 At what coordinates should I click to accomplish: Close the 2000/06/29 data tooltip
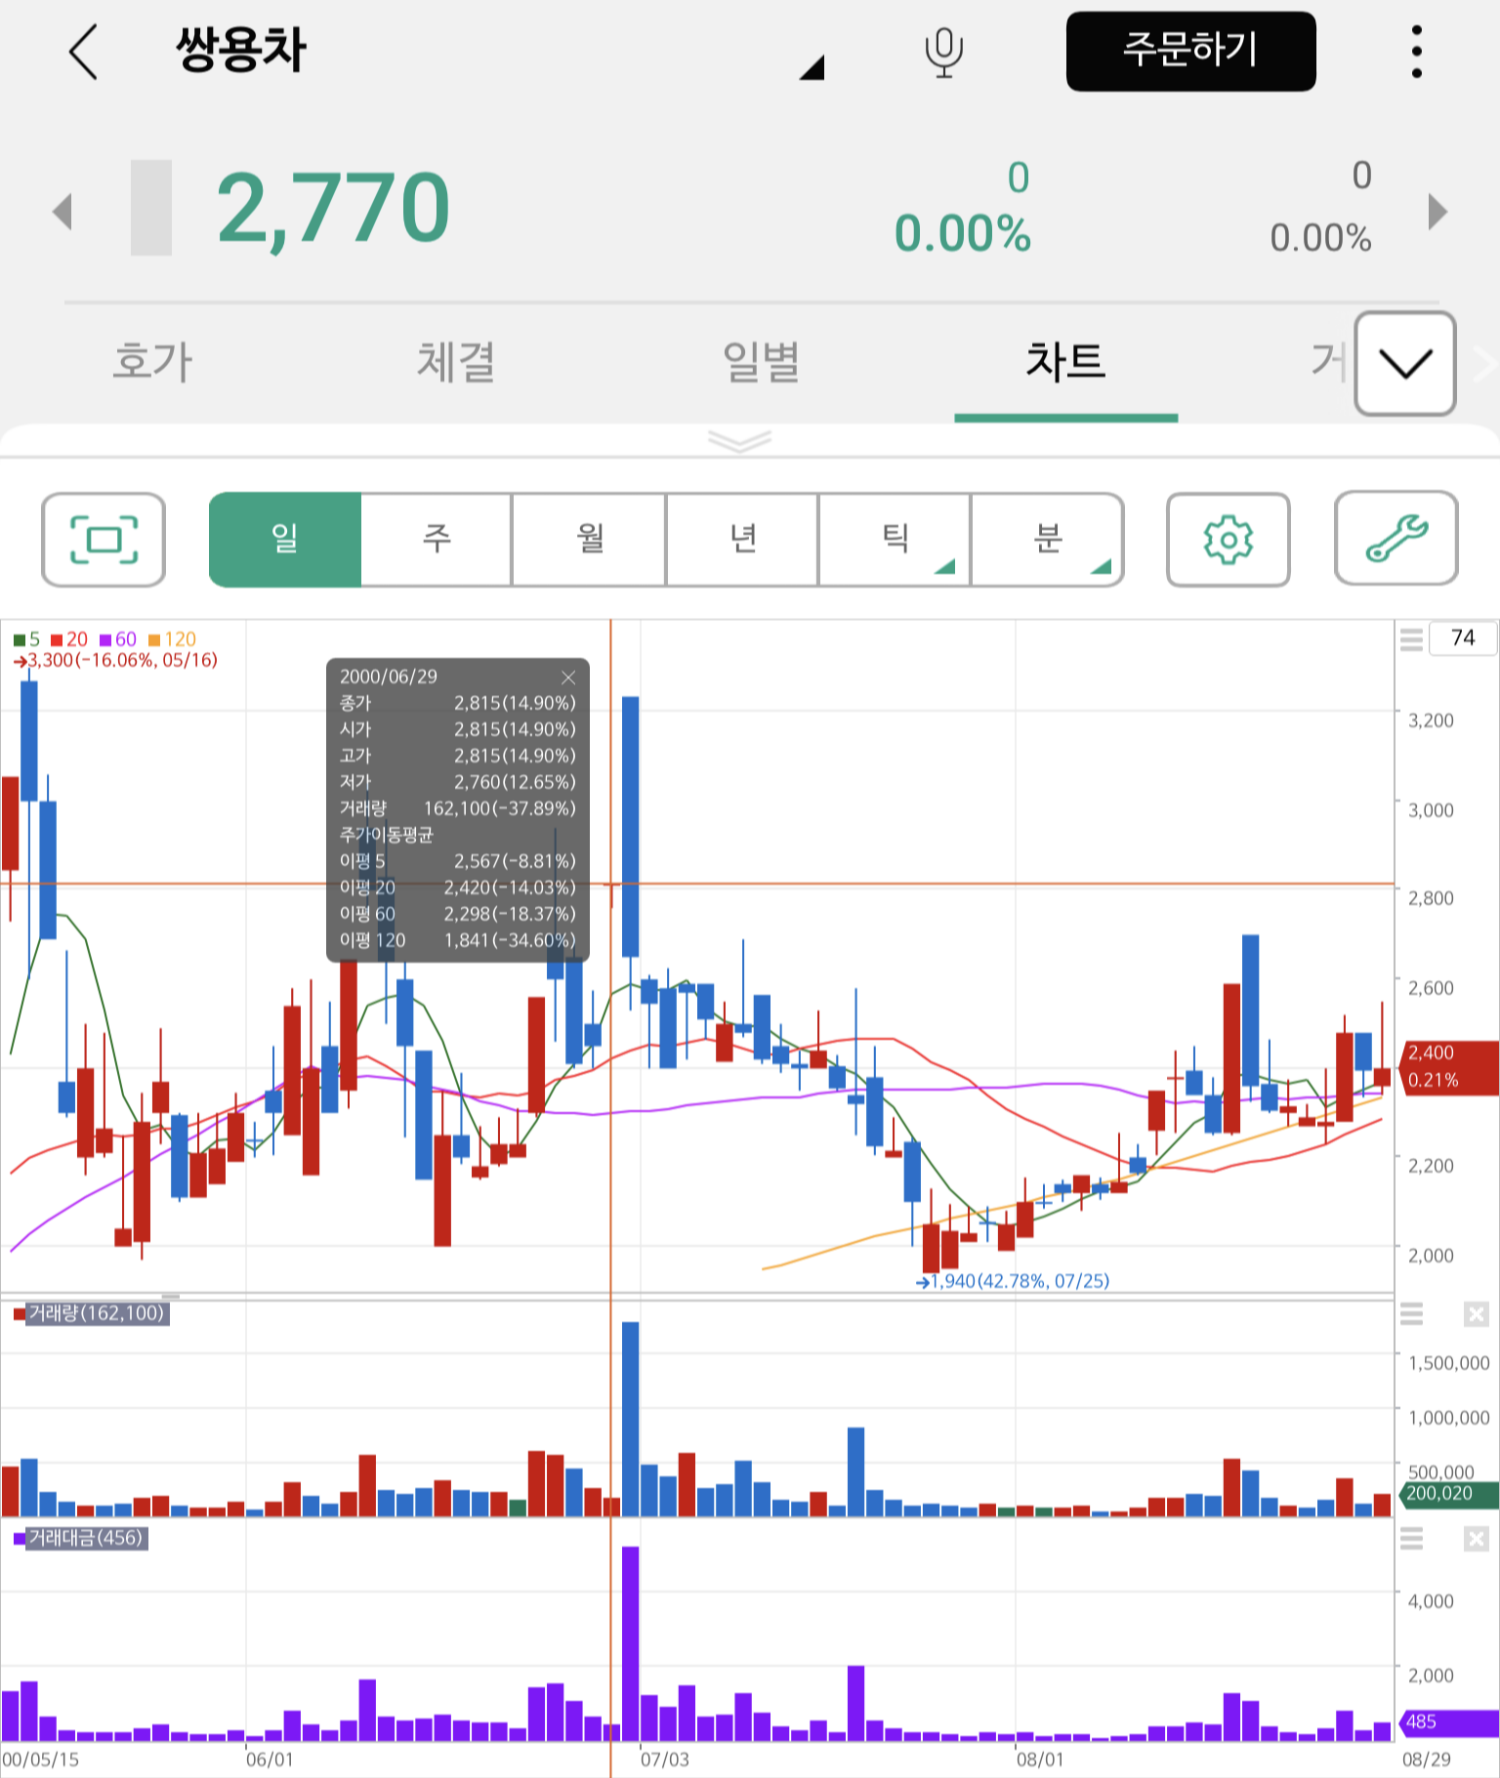(x=568, y=677)
